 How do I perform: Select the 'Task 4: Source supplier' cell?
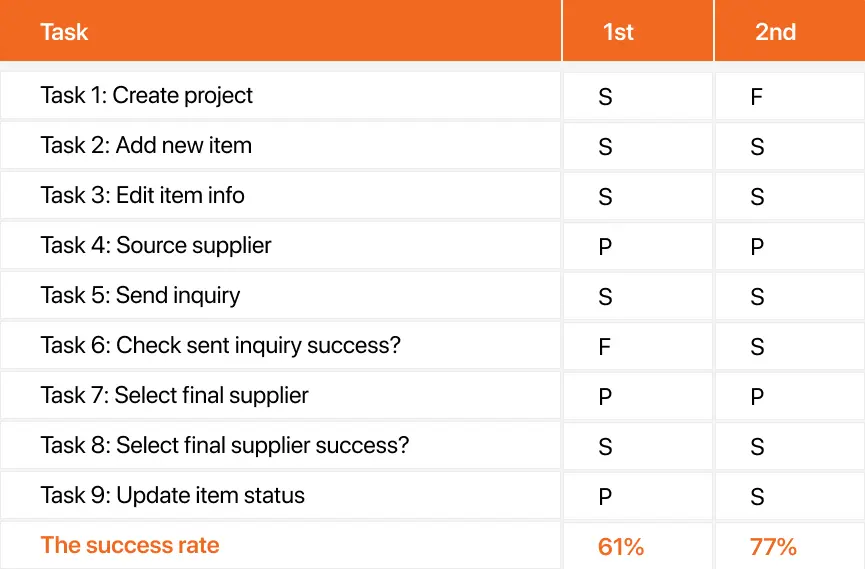(x=280, y=246)
